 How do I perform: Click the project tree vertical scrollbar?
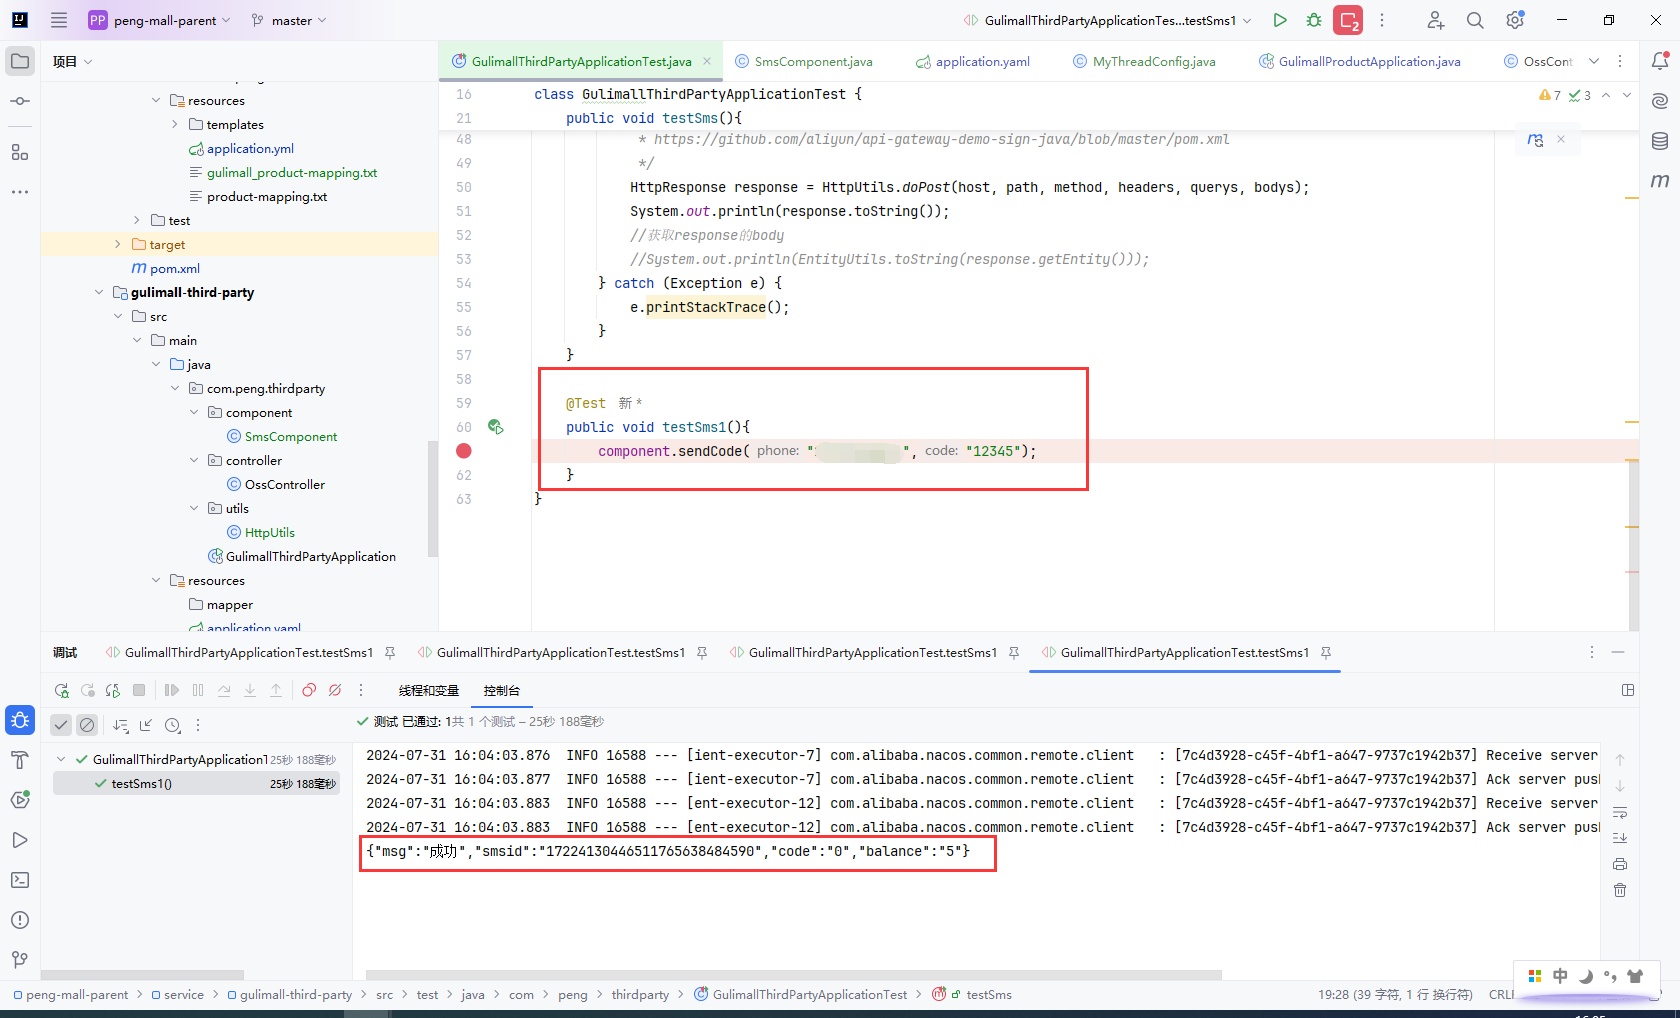click(433, 498)
